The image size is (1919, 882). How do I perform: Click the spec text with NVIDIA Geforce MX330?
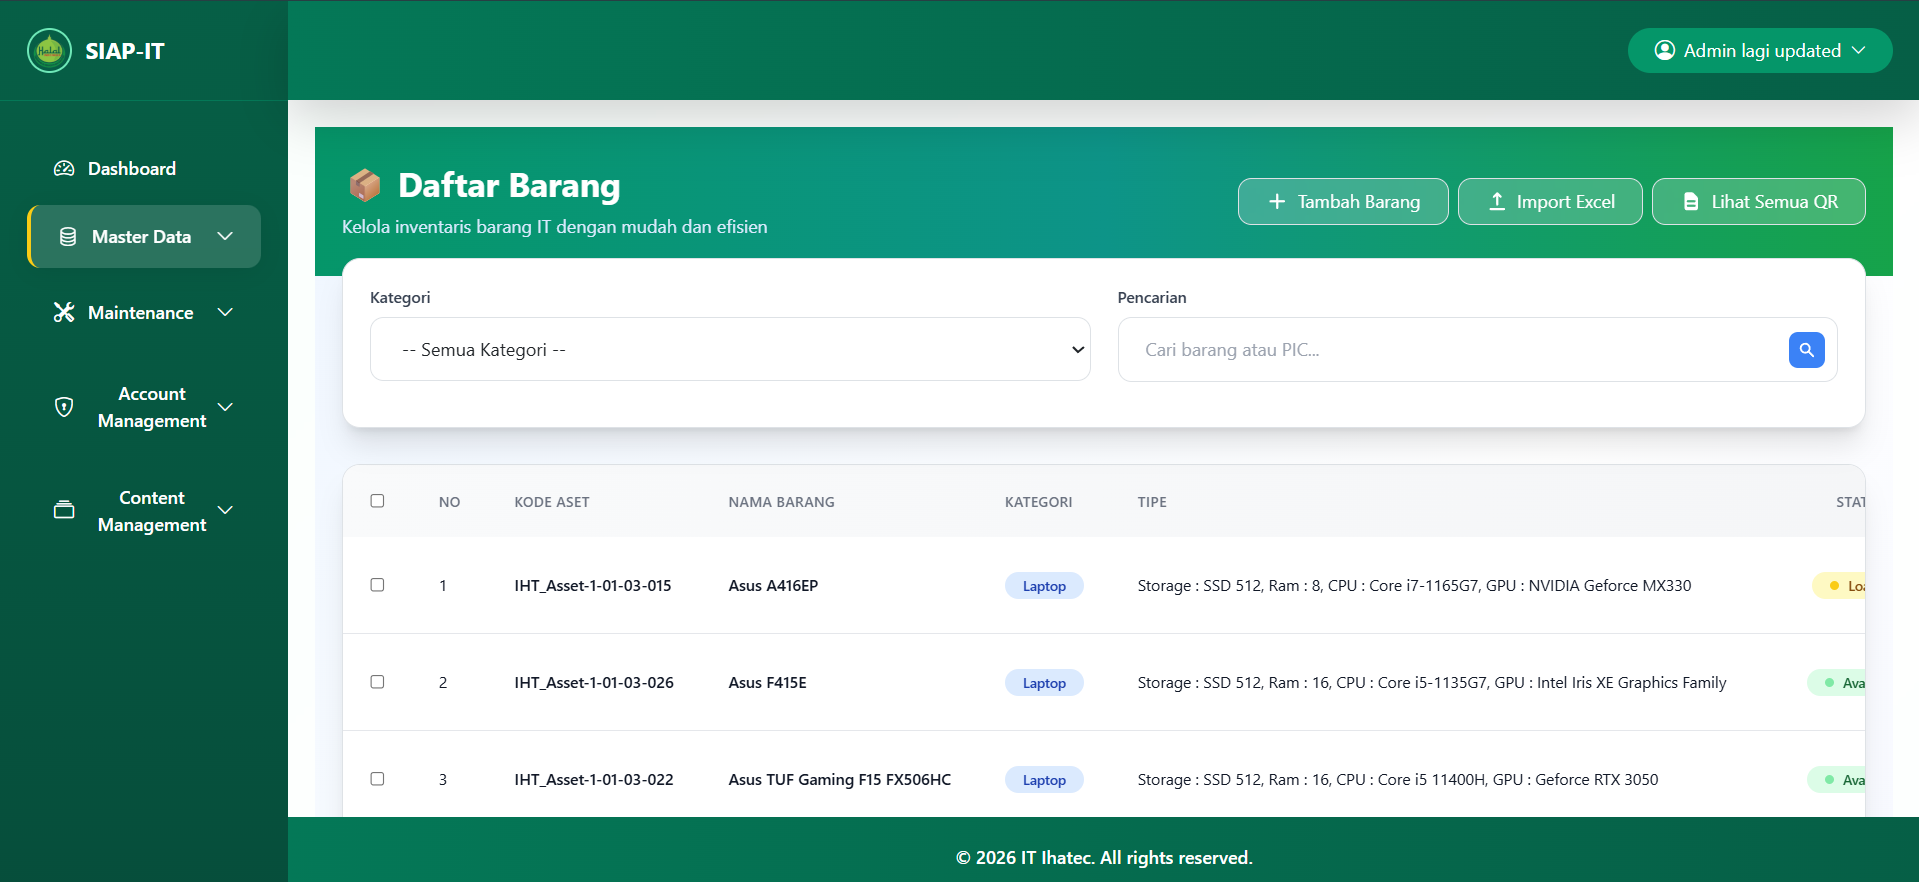[1414, 586]
